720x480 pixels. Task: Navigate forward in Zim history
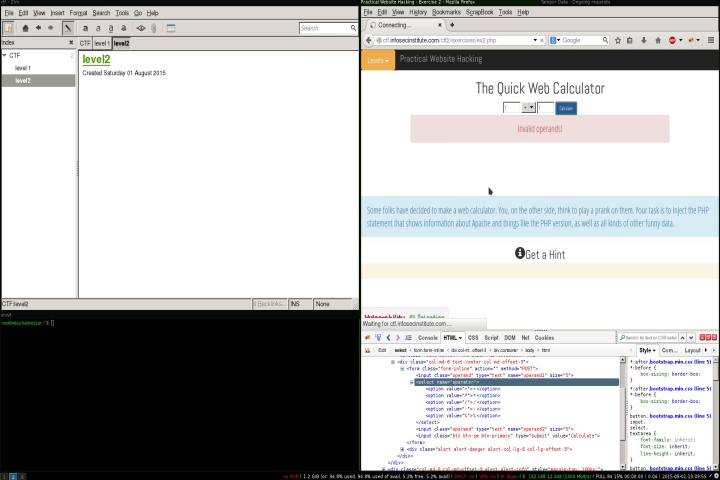(x=51, y=28)
